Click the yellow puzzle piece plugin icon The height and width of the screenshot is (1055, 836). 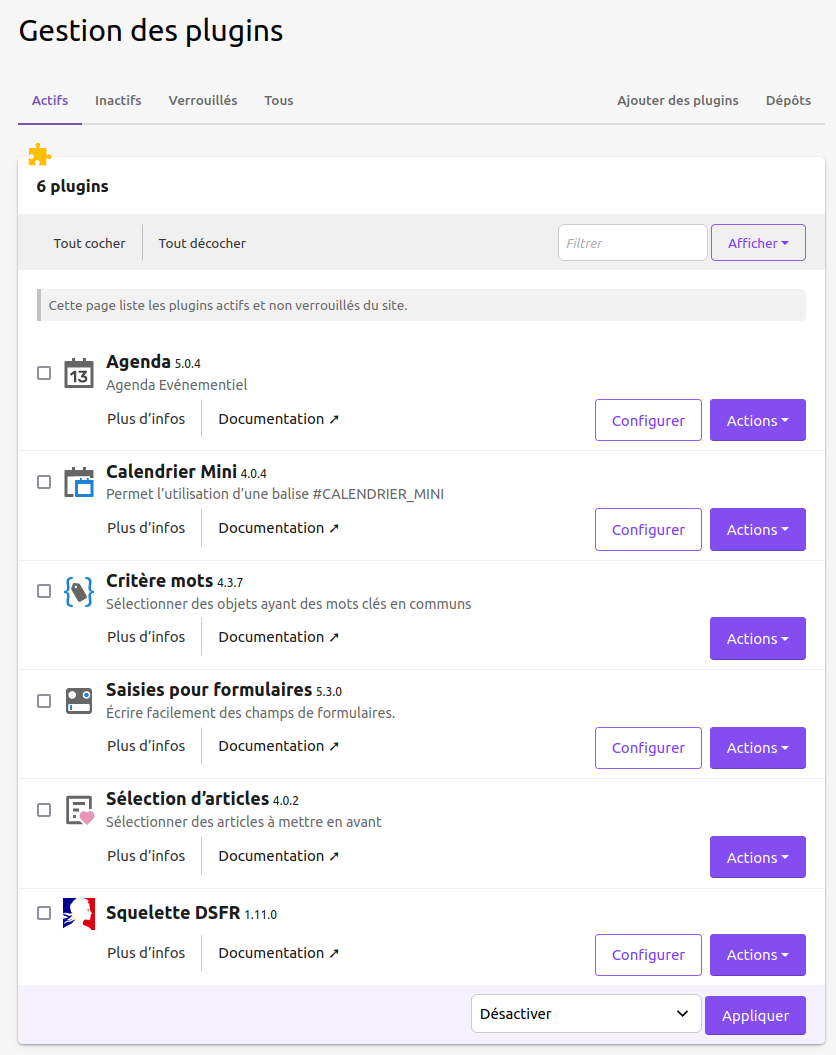coord(39,154)
